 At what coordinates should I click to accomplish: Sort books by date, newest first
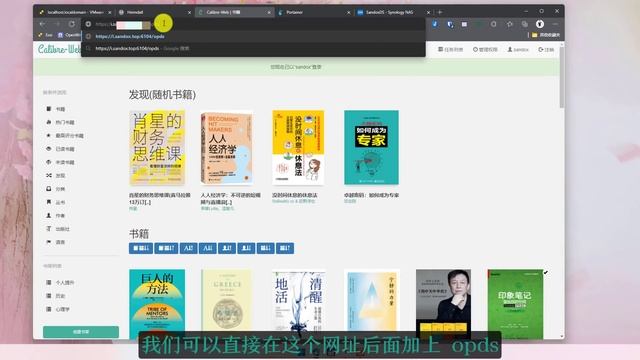coord(141,248)
